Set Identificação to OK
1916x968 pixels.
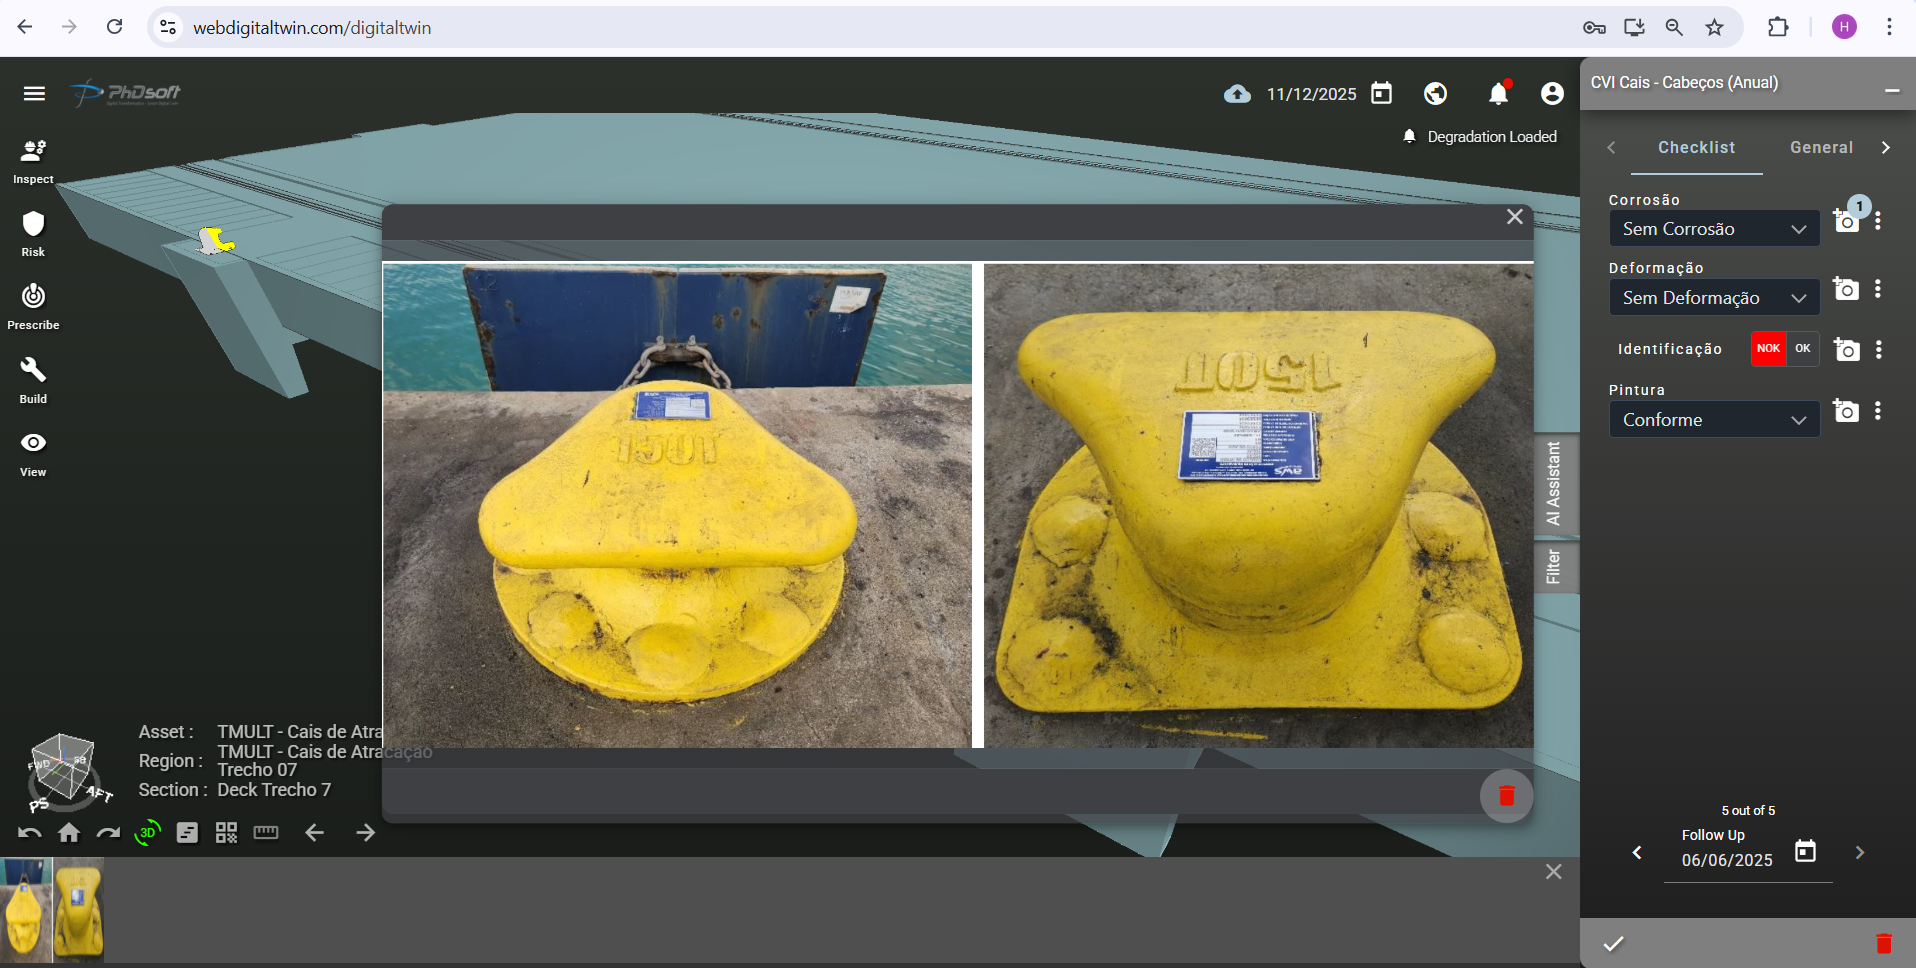click(1803, 349)
